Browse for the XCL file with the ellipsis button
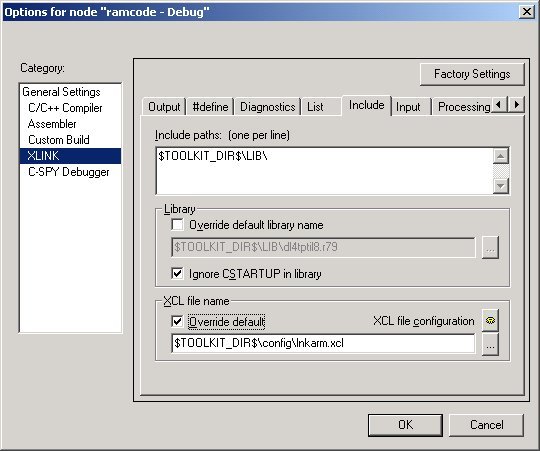 (x=490, y=345)
